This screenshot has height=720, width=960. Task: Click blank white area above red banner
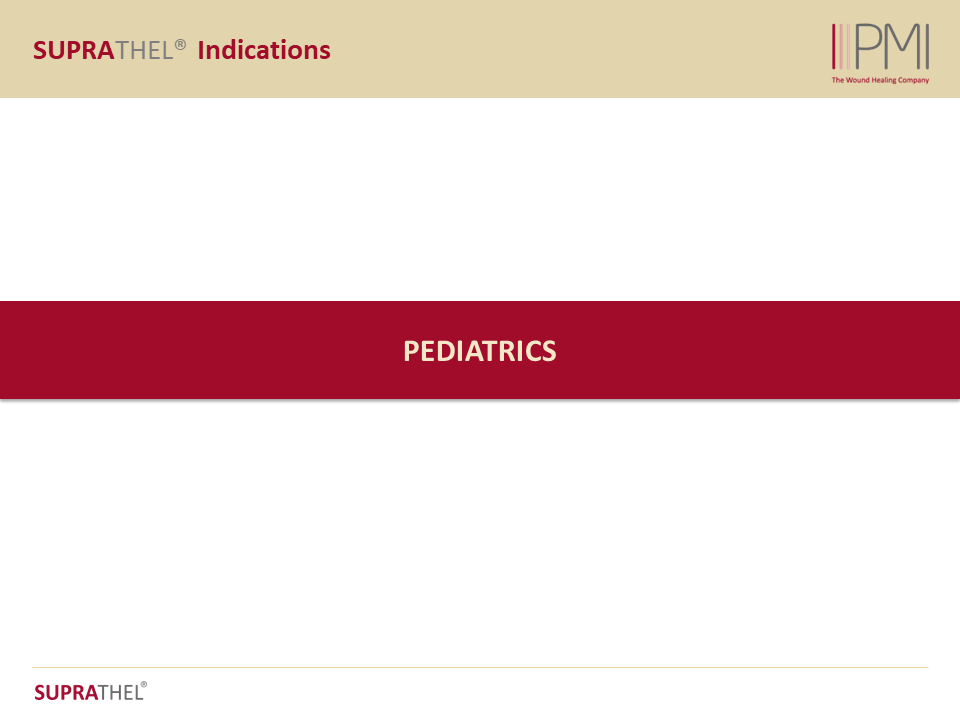(x=480, y=200)
